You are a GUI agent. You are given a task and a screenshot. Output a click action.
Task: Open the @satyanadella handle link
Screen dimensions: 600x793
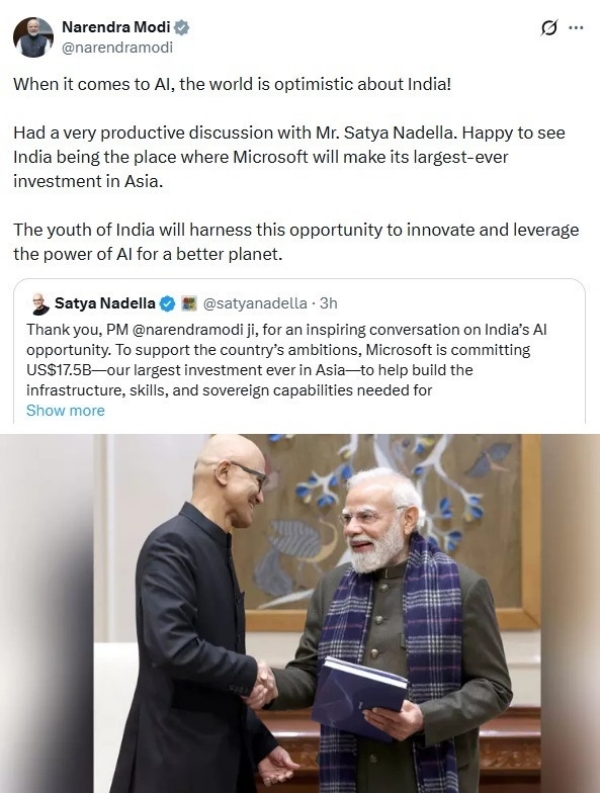254,303
